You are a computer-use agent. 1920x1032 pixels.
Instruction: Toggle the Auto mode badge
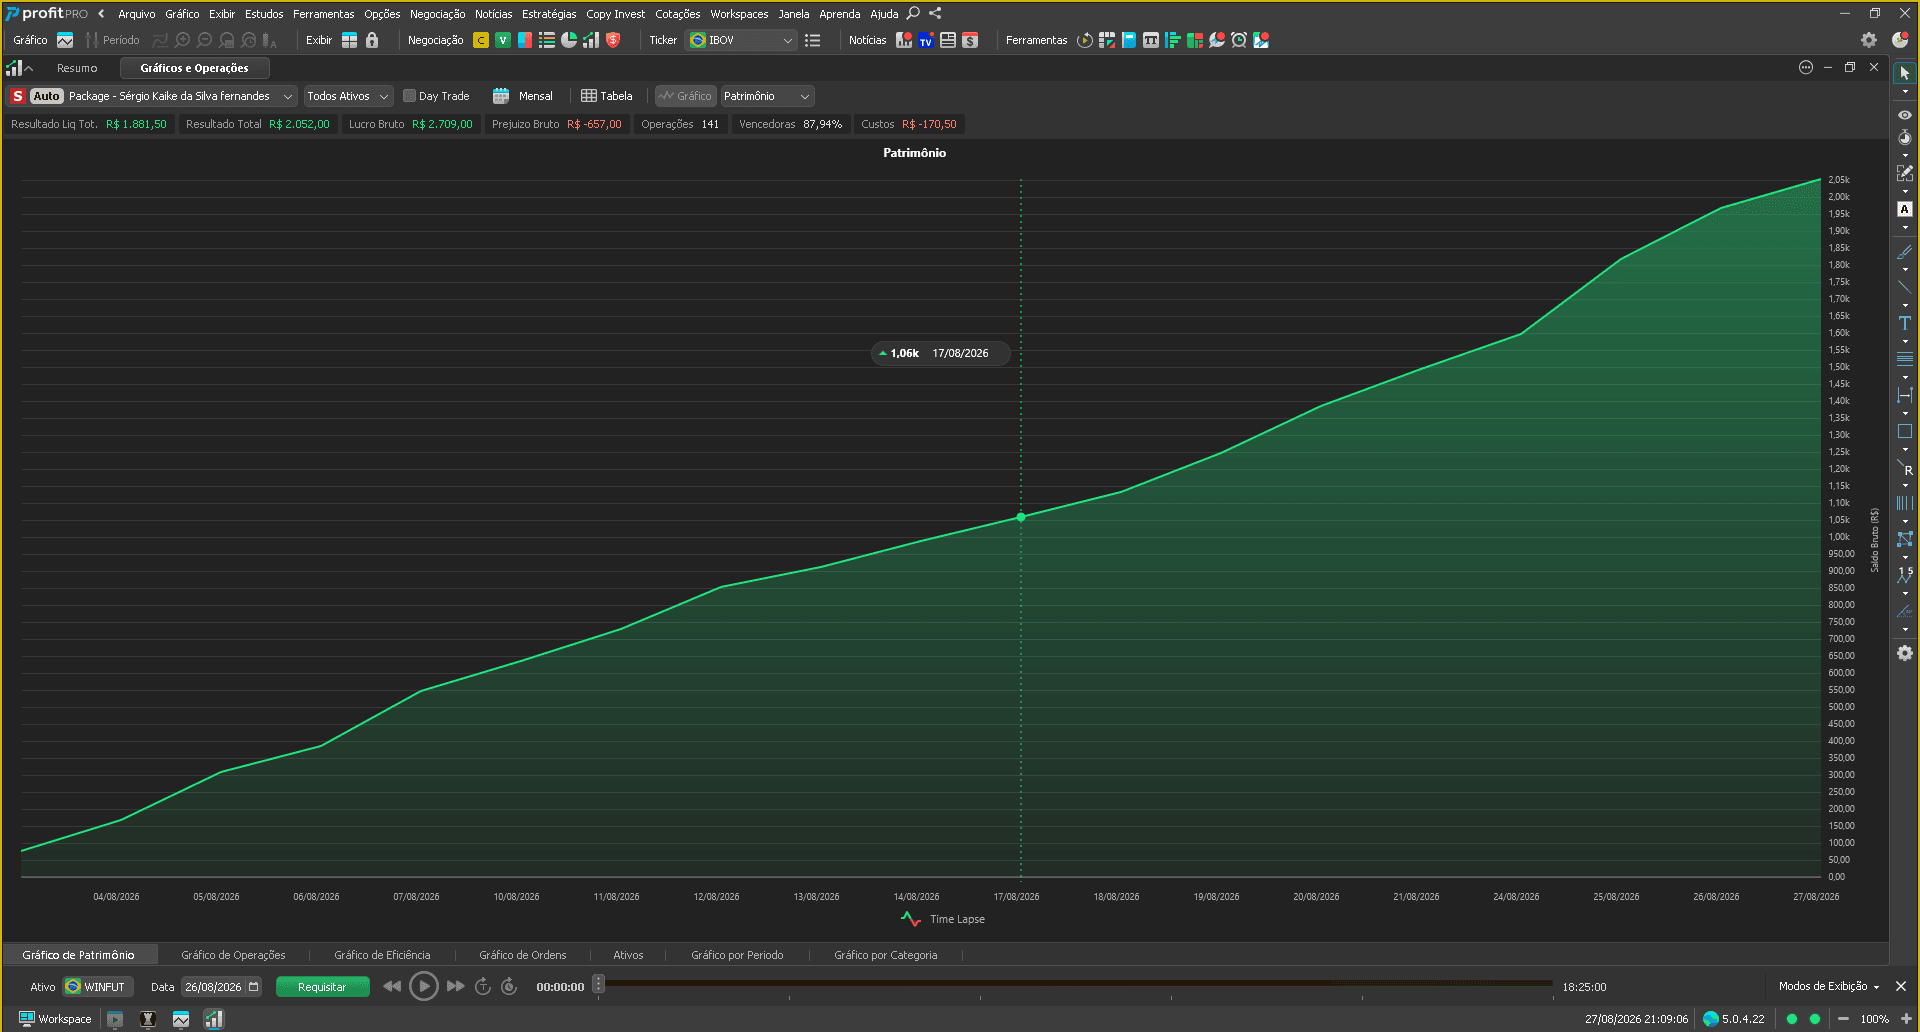pyautogui.click(x=46, y=96)
